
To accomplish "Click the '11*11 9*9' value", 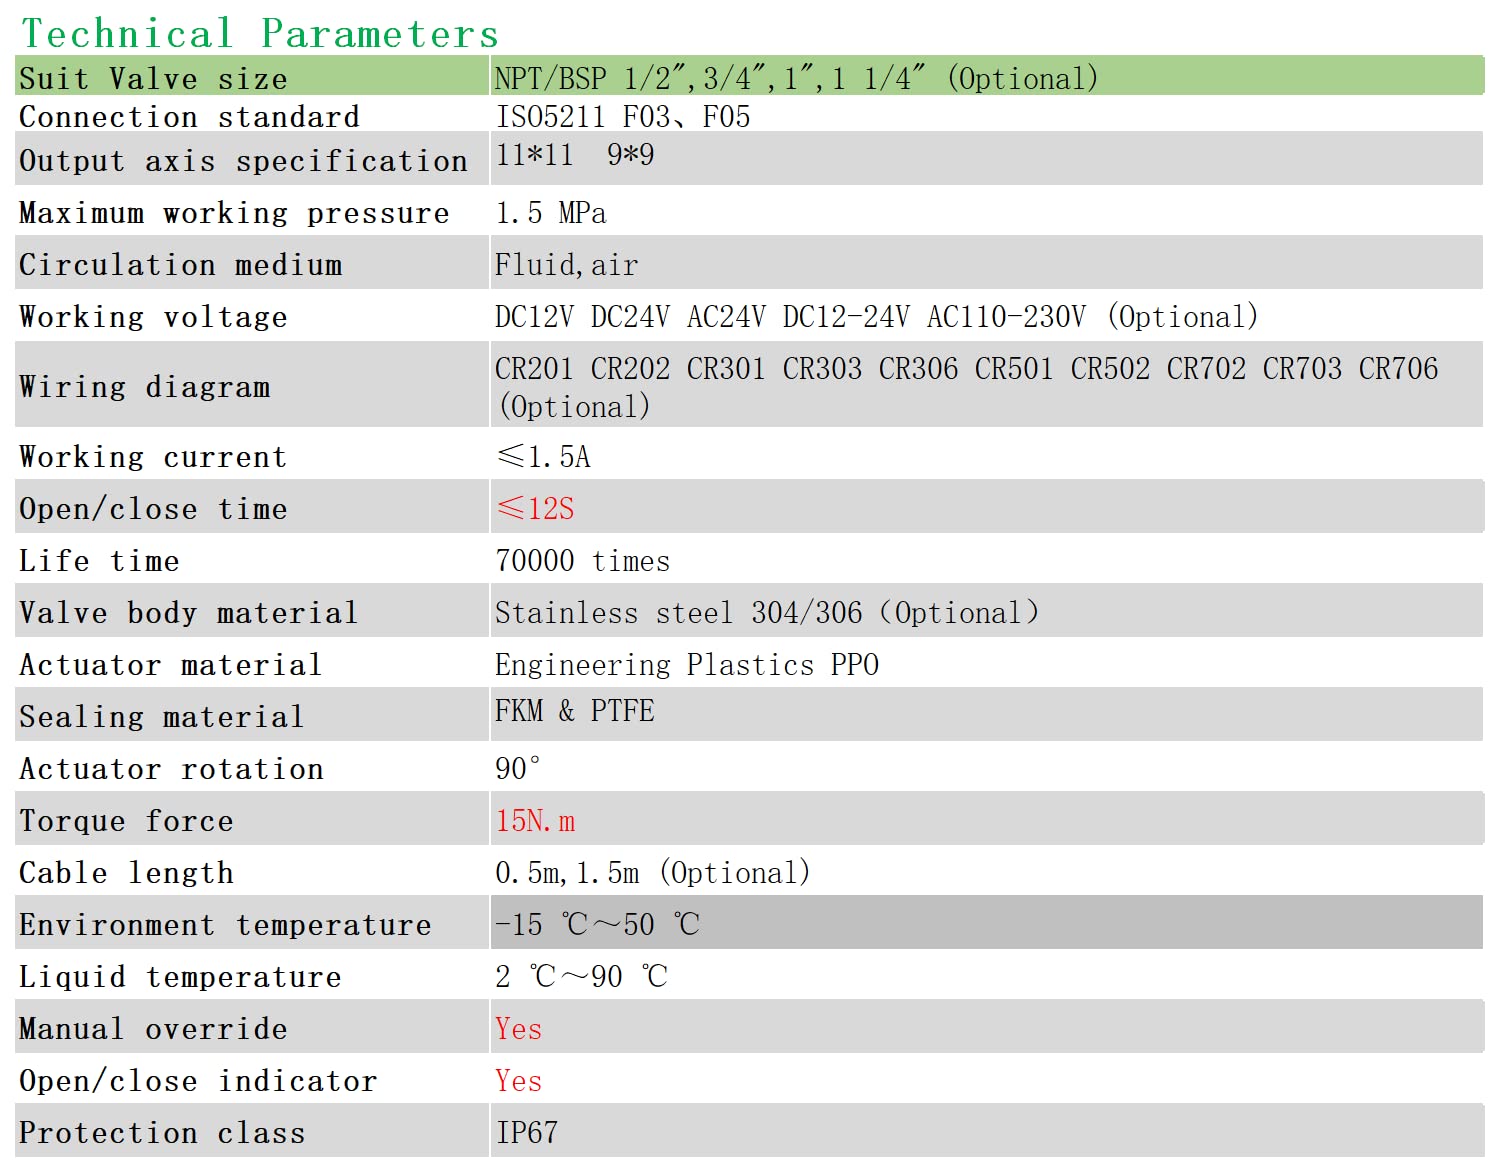I will 575,155.
